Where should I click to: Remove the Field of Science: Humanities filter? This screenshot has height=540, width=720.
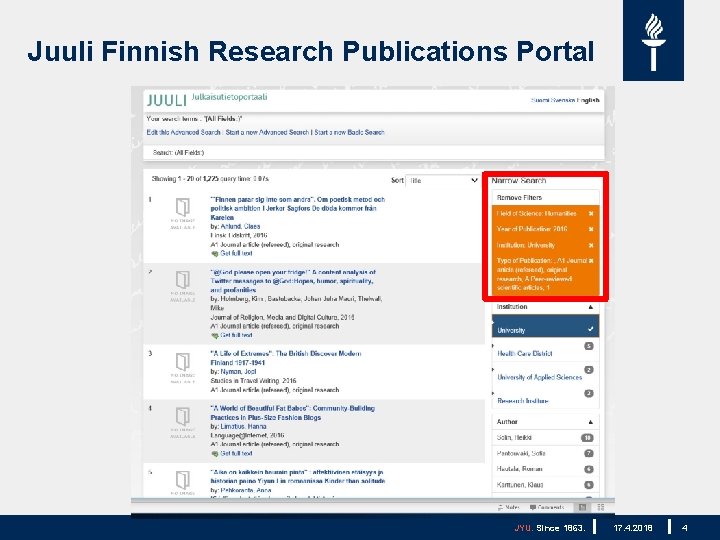pos(591,214)
